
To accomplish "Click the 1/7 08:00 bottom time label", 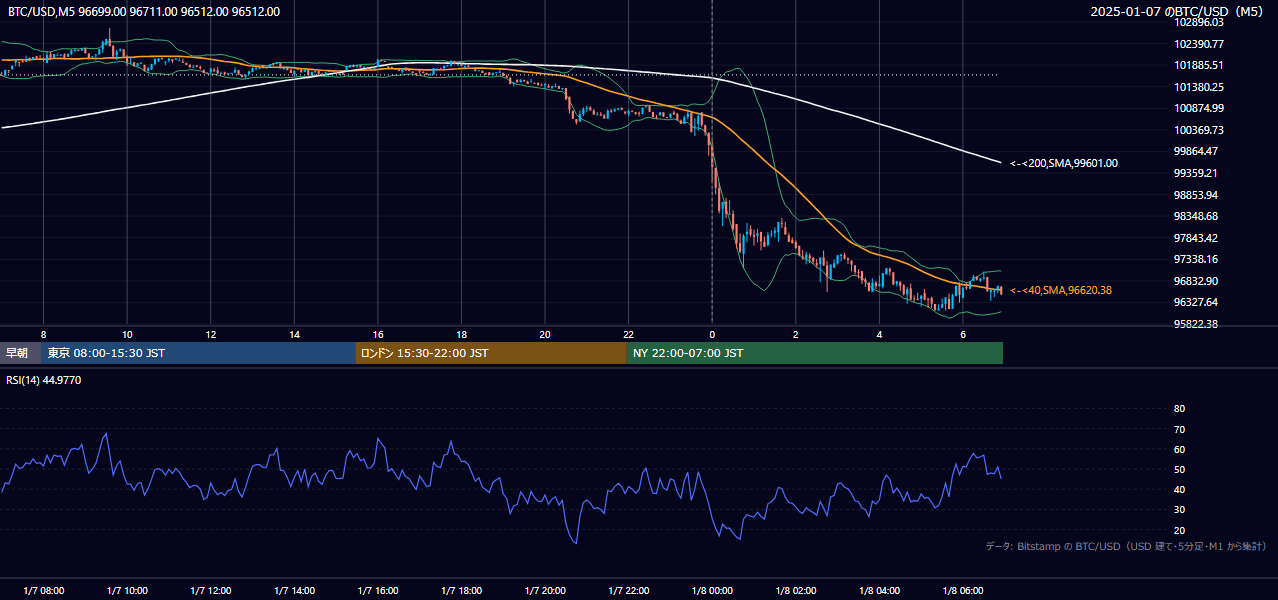I will point(44,591).
